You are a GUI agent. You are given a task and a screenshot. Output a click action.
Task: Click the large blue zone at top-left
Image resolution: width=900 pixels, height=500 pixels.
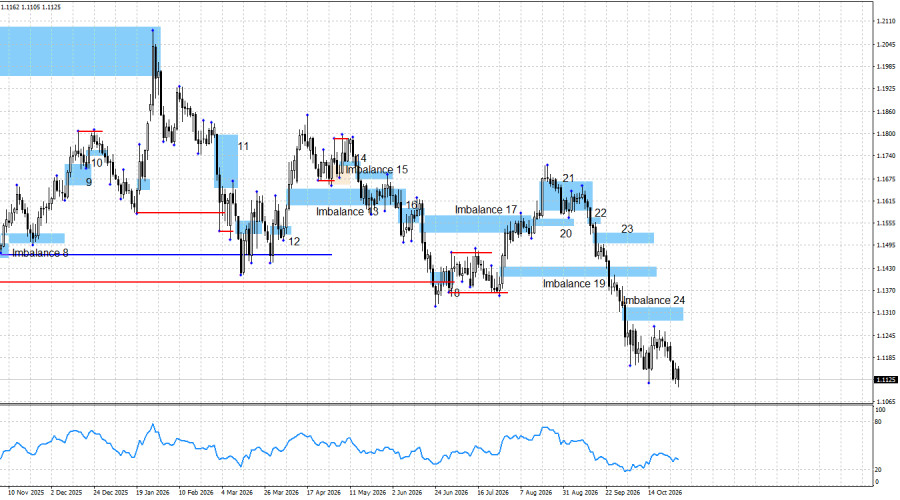(80, 51)
